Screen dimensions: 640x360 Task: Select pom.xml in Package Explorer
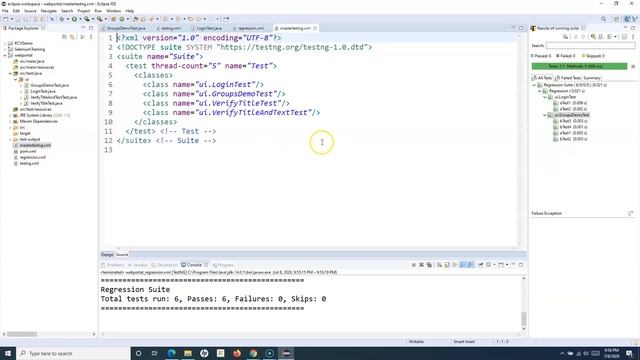28,151
